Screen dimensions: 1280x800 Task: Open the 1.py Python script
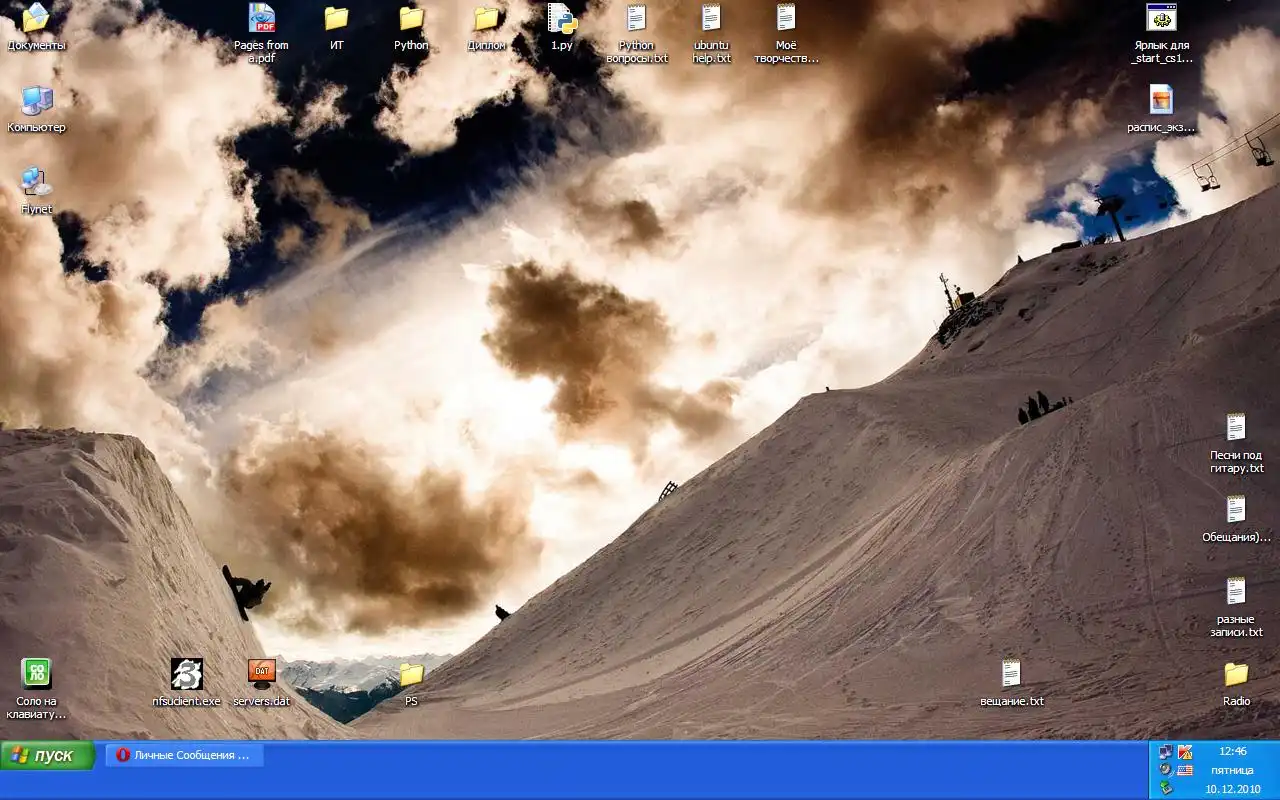561,19
